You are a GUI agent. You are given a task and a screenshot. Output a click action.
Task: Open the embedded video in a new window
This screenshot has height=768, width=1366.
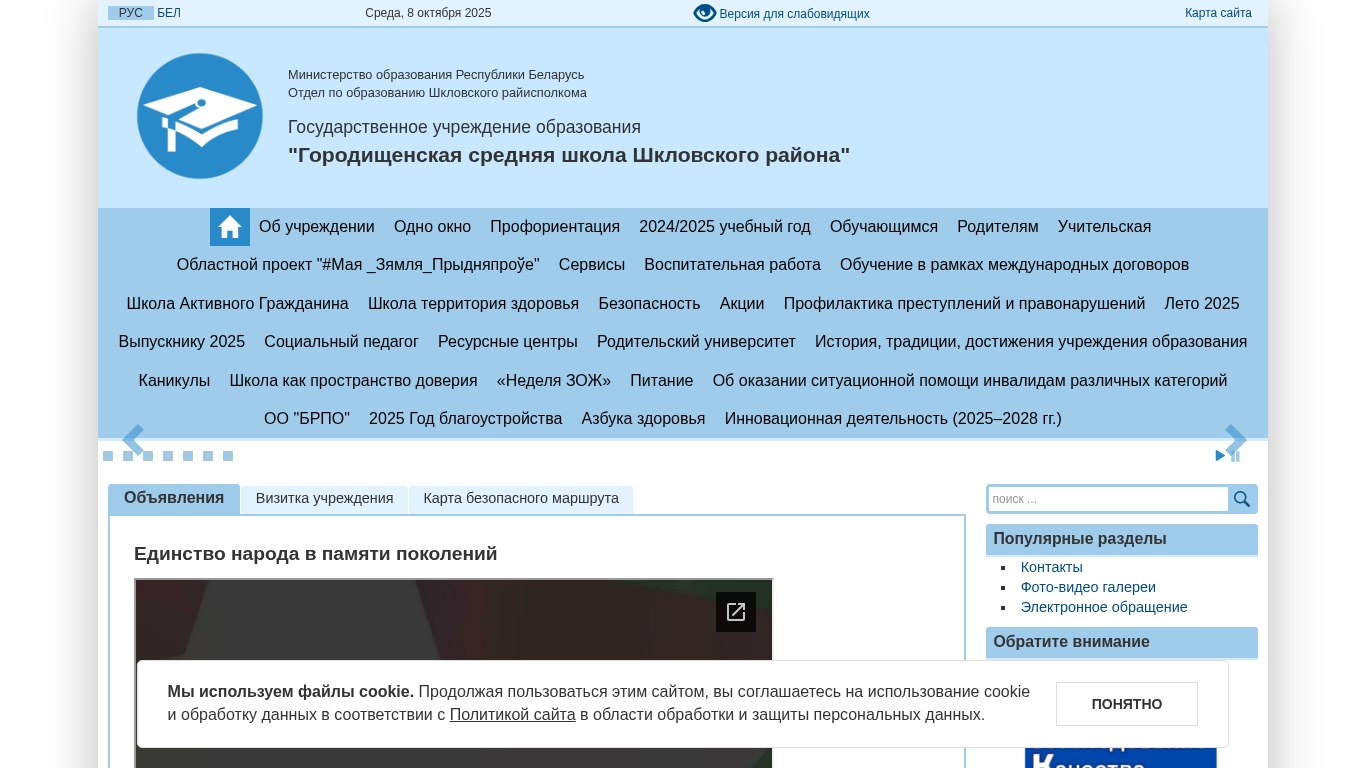click(x=736, y=612)
